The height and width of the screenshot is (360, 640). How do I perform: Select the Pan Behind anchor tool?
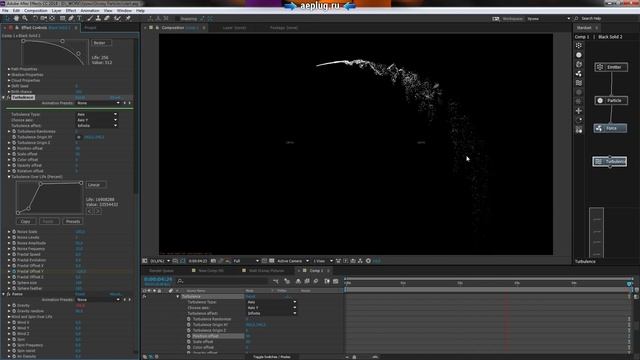[52, 18]
